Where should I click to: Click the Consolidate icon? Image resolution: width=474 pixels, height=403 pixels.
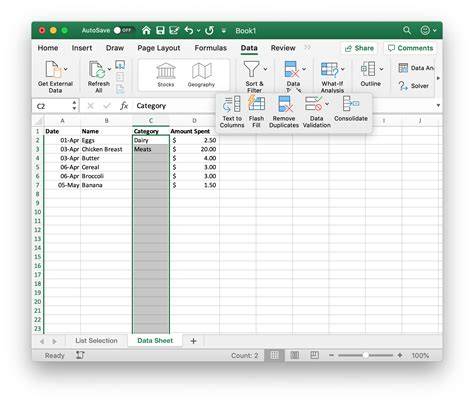351,104
